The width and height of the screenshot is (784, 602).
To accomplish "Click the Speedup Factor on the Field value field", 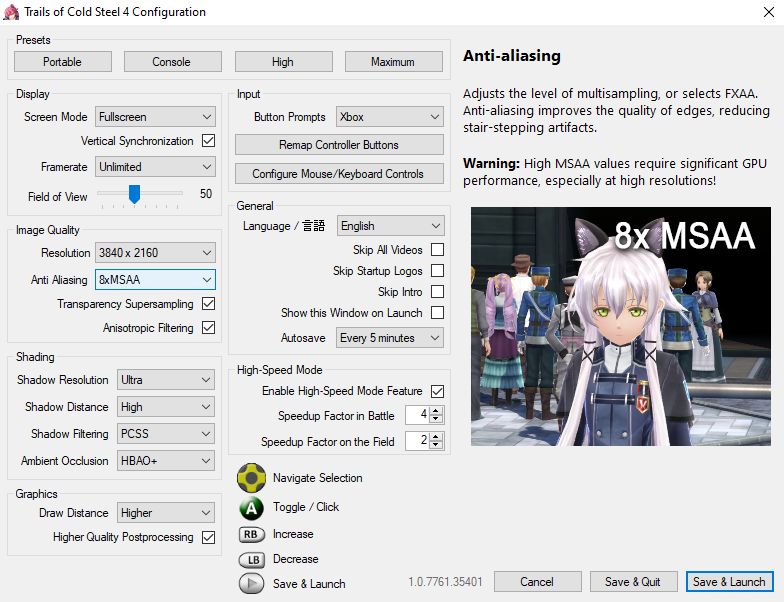I will (418, 441).
